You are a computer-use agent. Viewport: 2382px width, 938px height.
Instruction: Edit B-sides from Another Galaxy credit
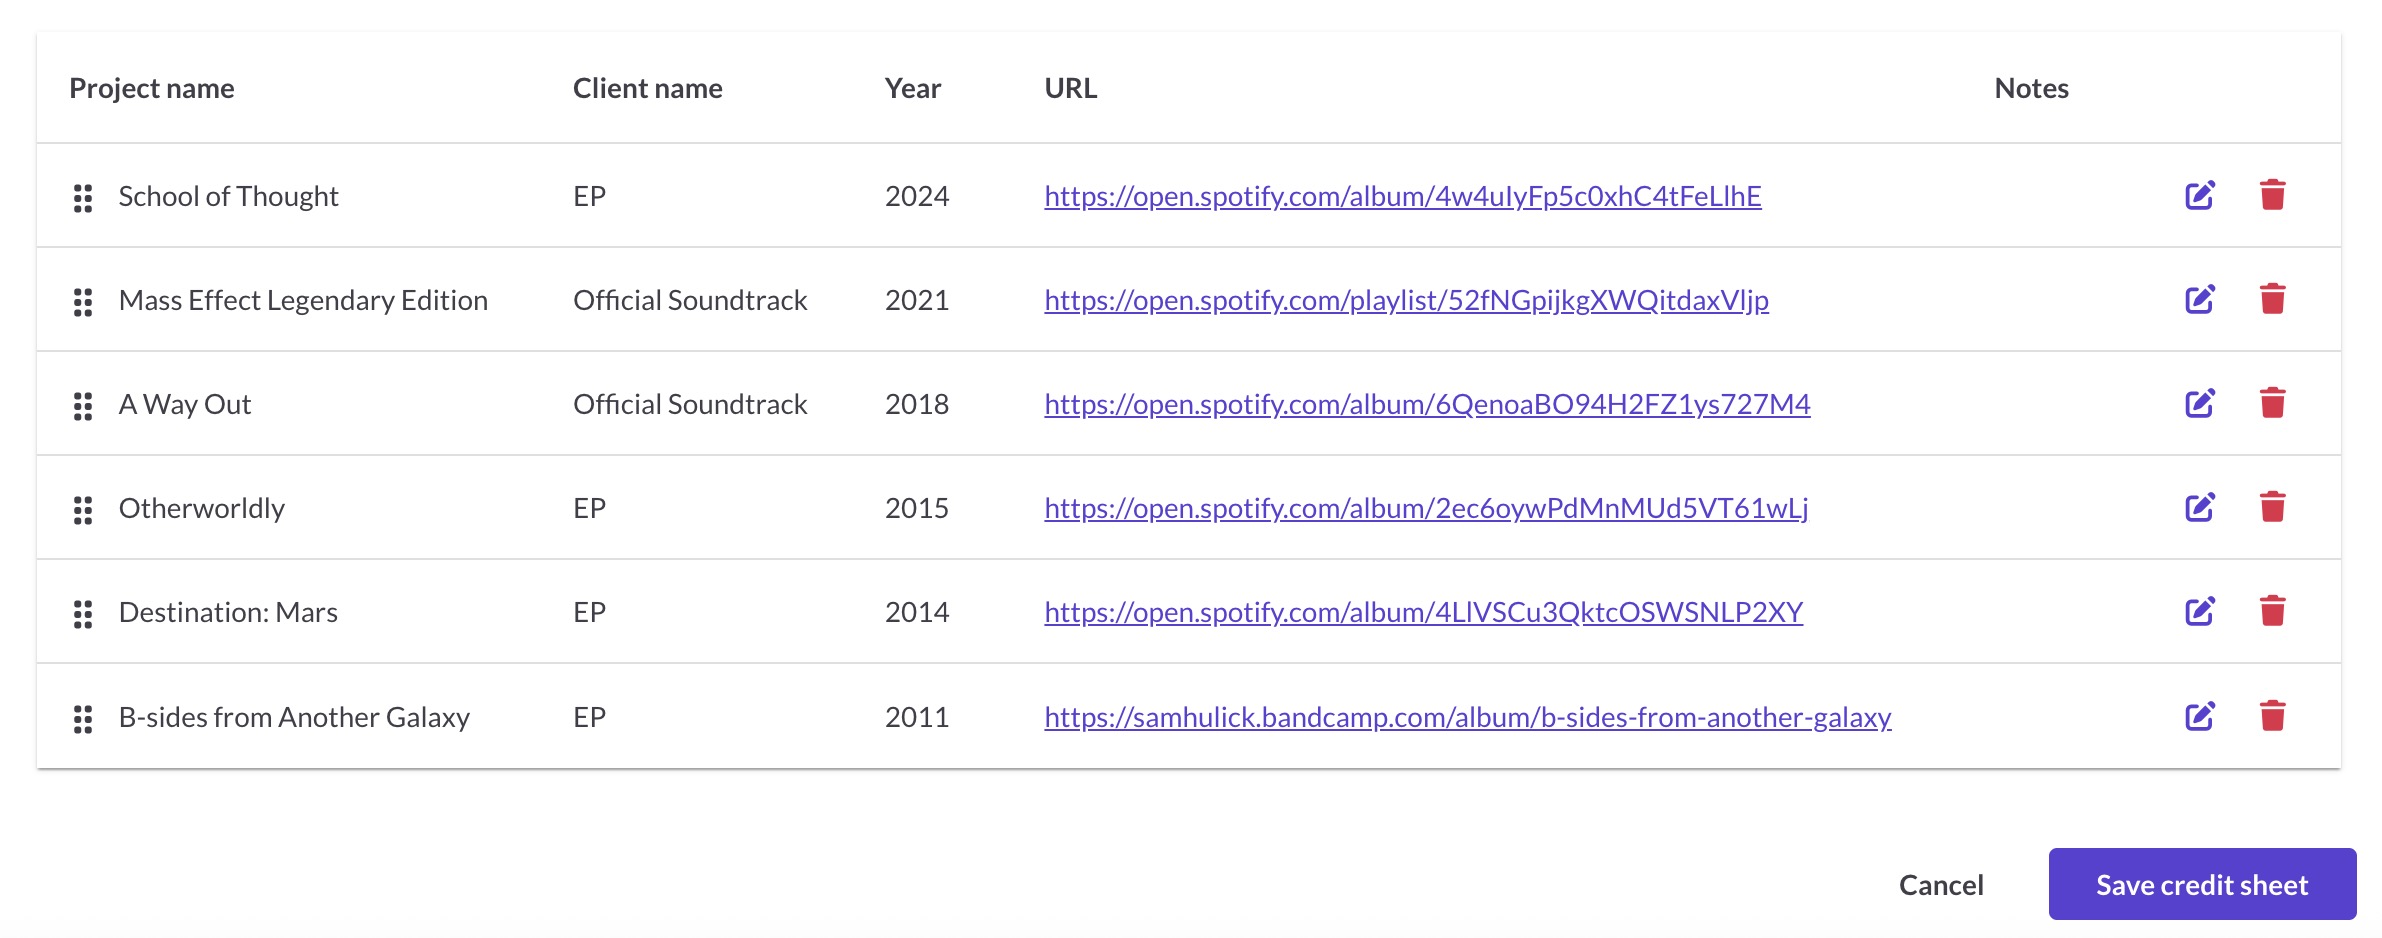(x=2200, y=716)
